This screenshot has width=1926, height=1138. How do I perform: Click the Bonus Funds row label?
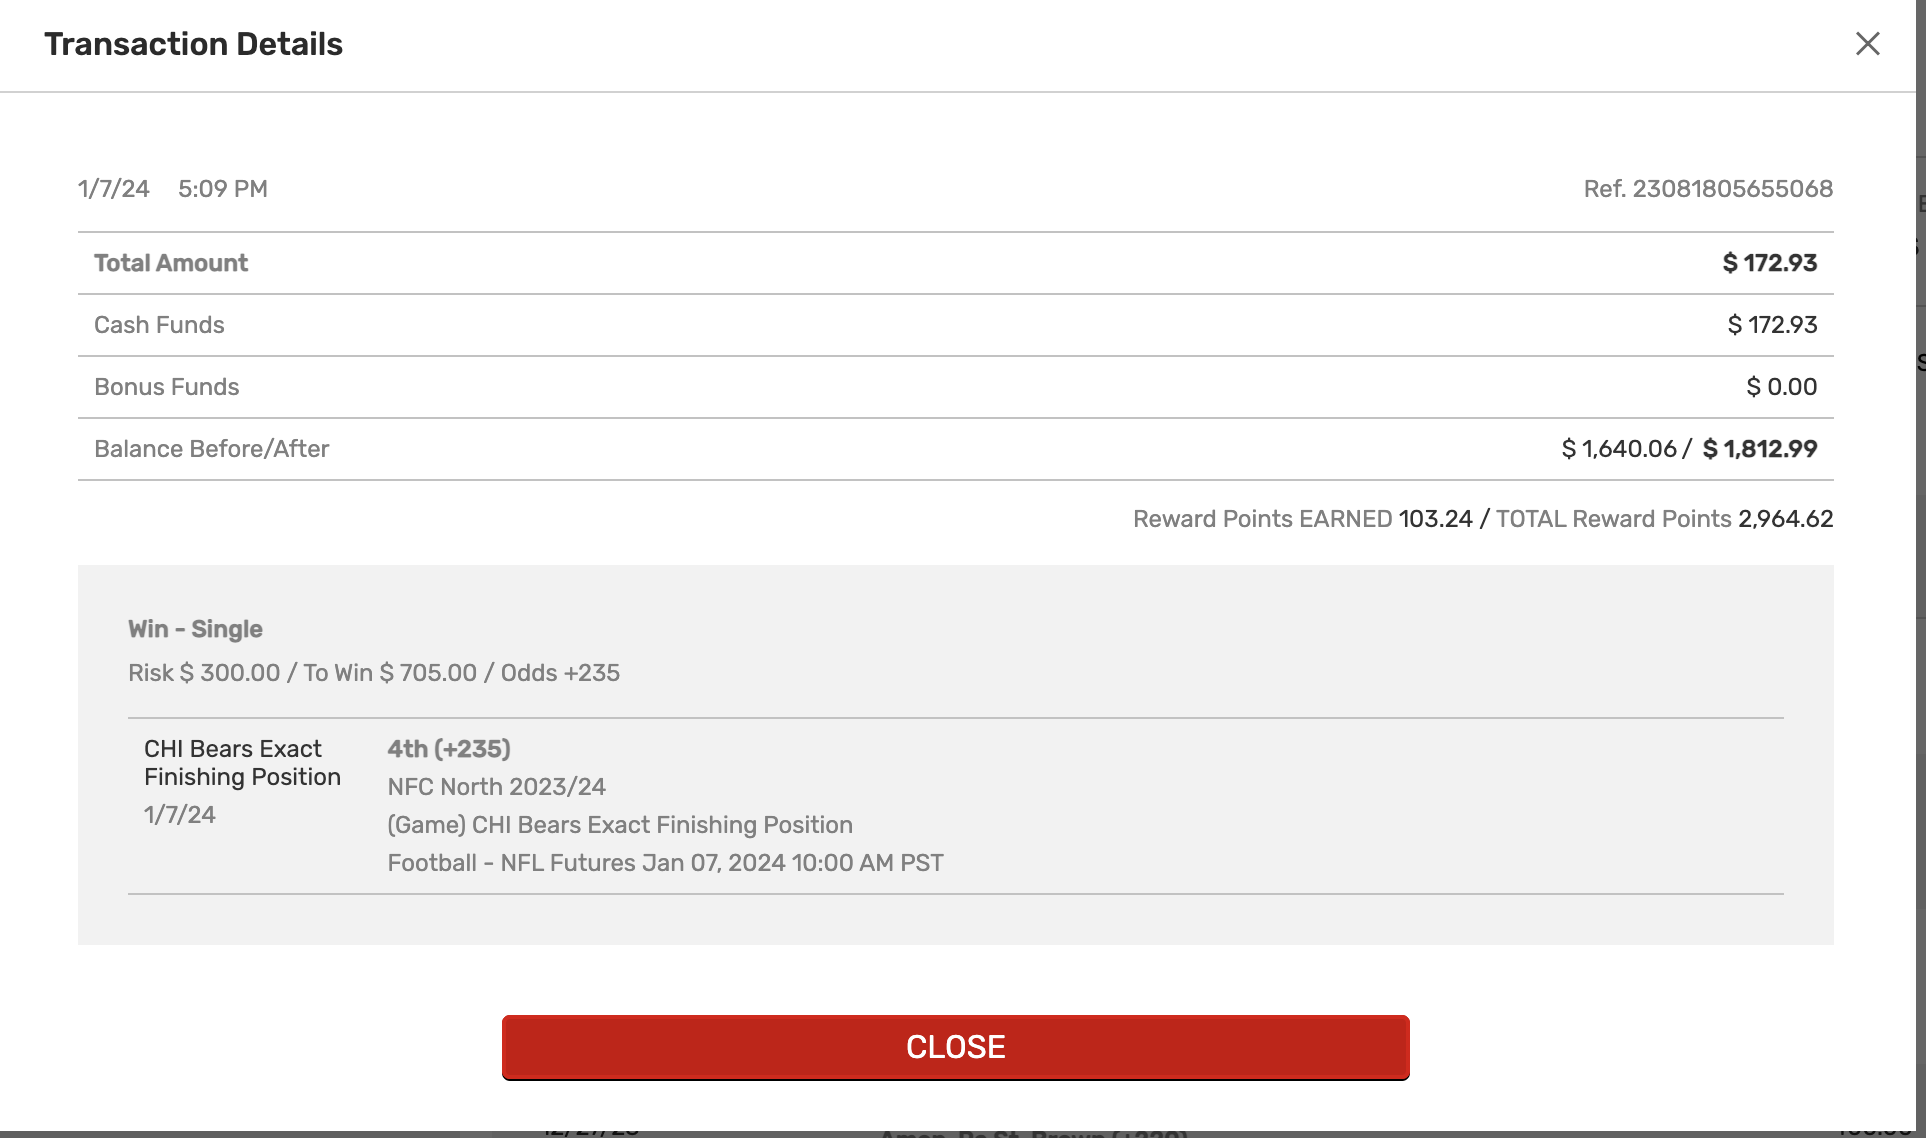click(167, 387)
